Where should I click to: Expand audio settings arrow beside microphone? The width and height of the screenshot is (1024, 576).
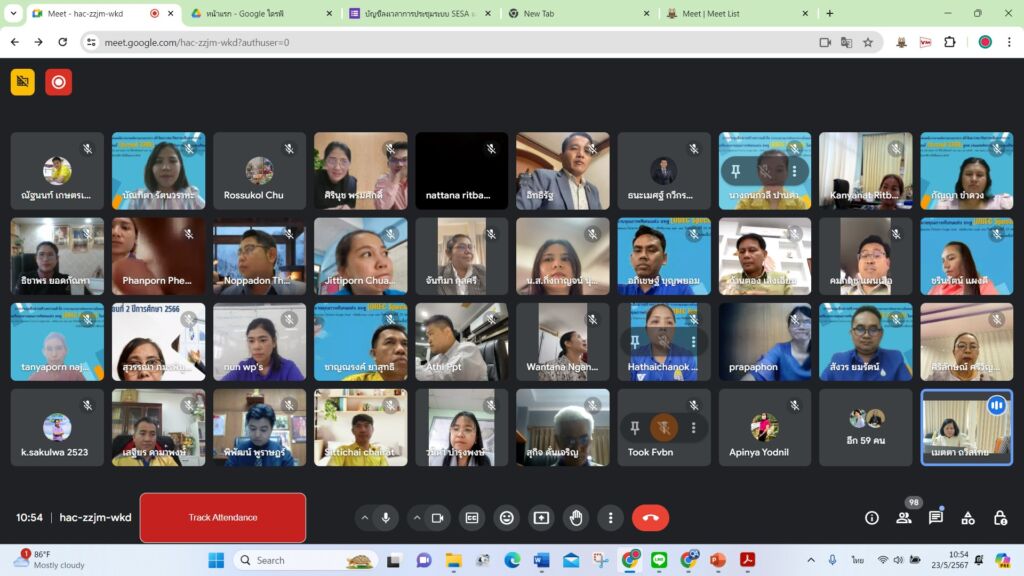(x=364, y=518)
